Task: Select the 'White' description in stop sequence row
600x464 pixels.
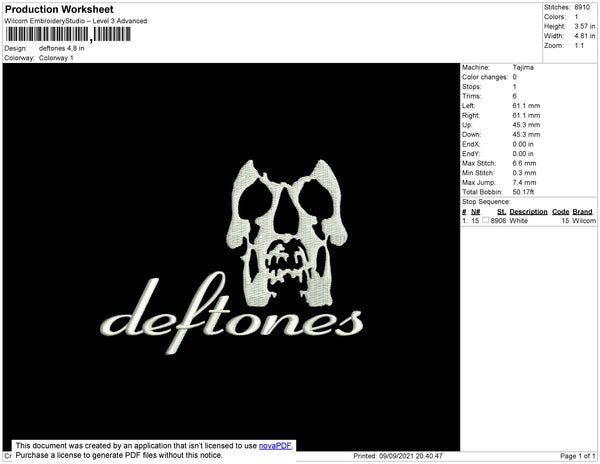Action: [518, 221]
